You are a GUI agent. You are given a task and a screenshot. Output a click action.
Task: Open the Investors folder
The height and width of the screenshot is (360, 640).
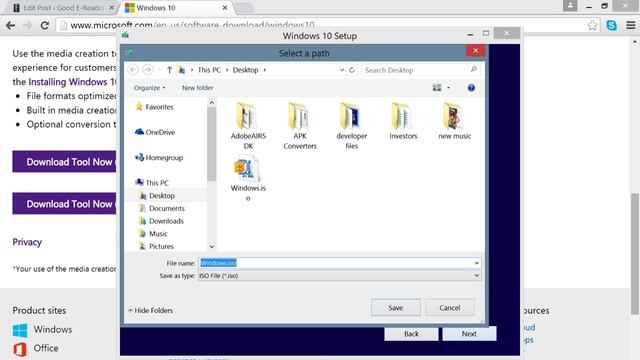pyautogui.click(x=403, y=121)
